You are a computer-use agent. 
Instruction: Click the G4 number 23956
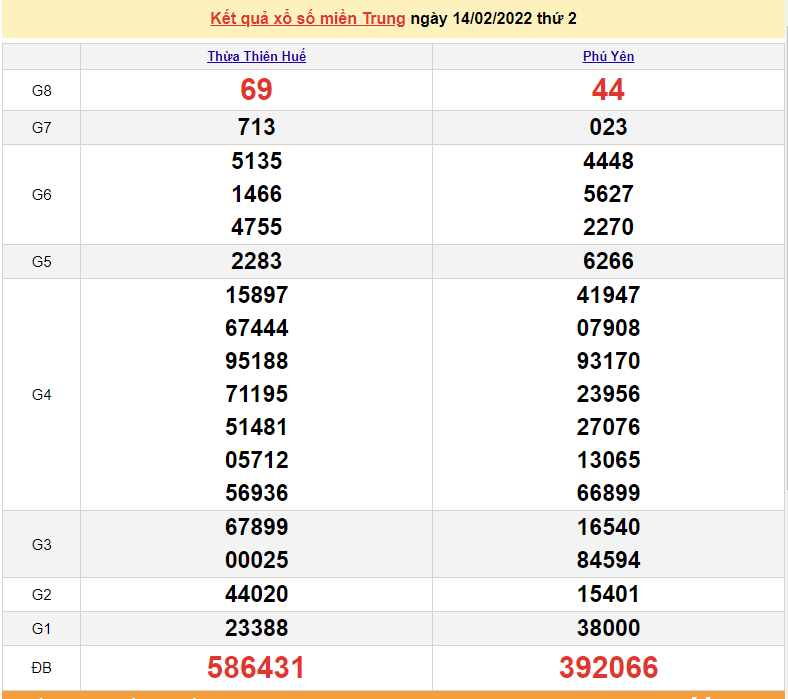(x=608, y=394)
